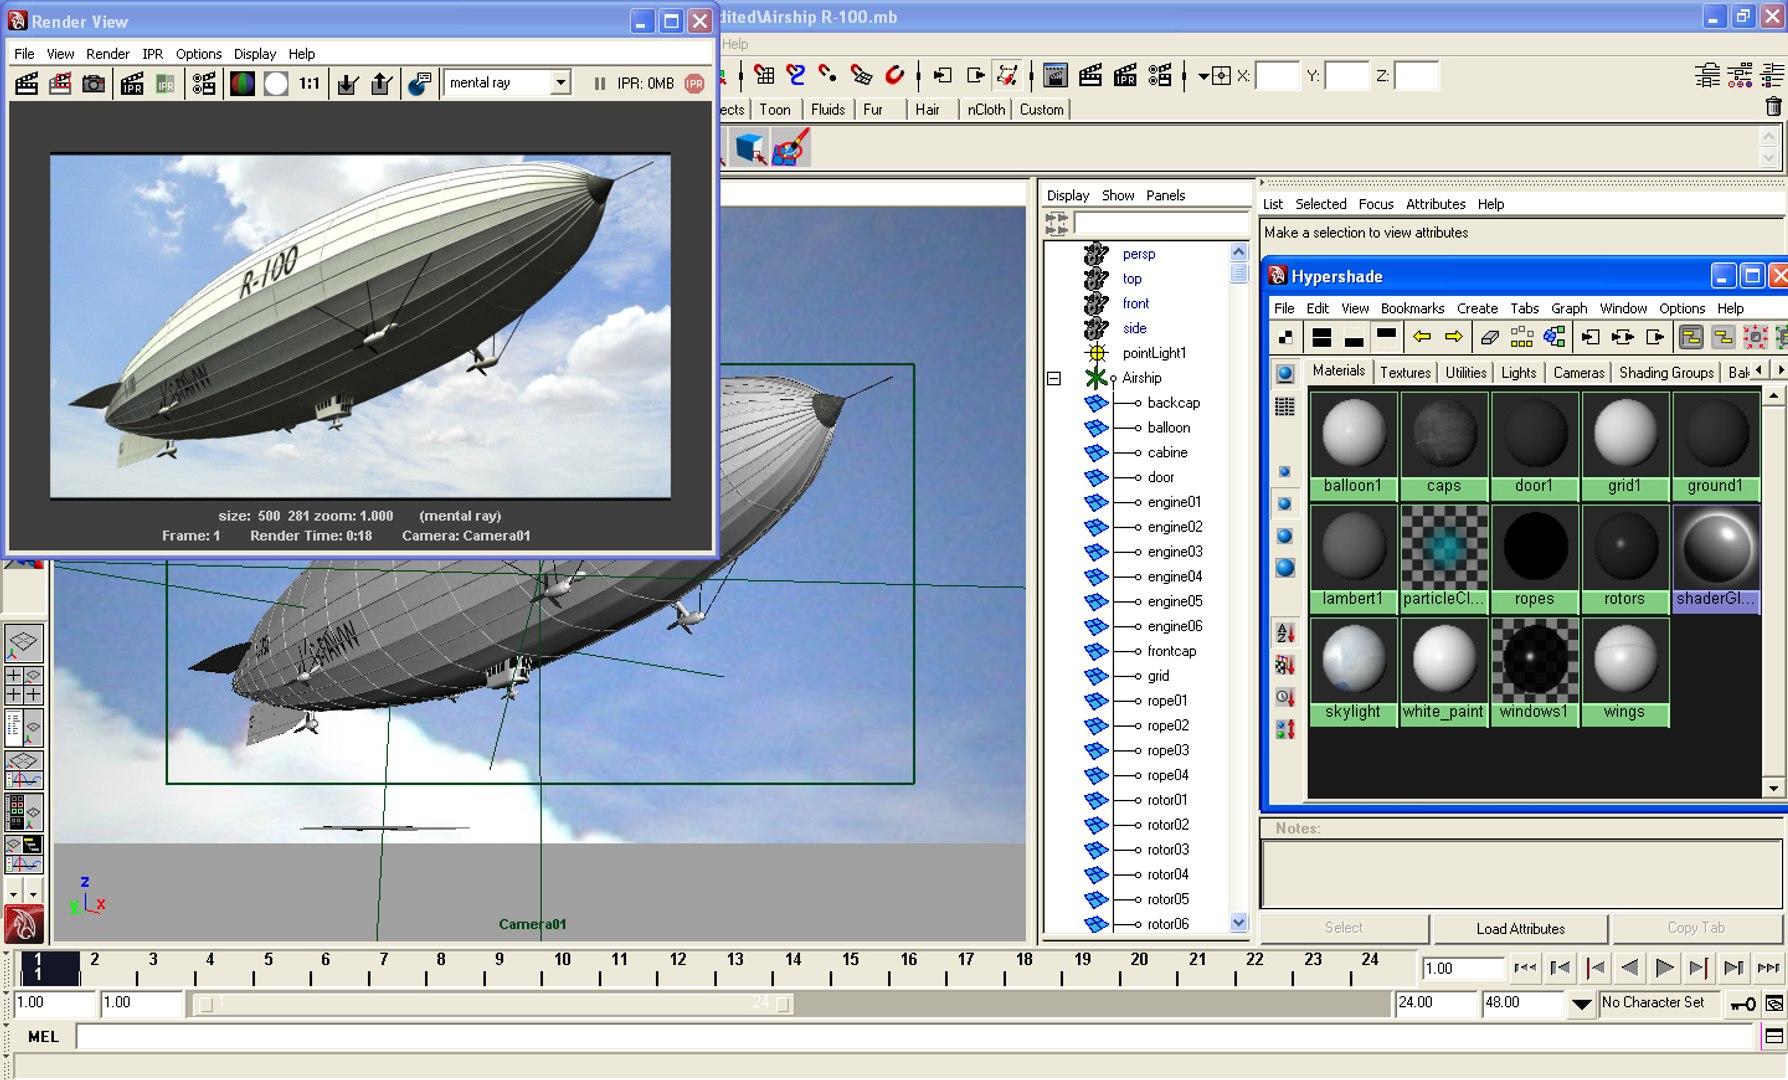Open the input box mode dropdown arrow
The image size is (1788, 1080).
click(1203, 76)
